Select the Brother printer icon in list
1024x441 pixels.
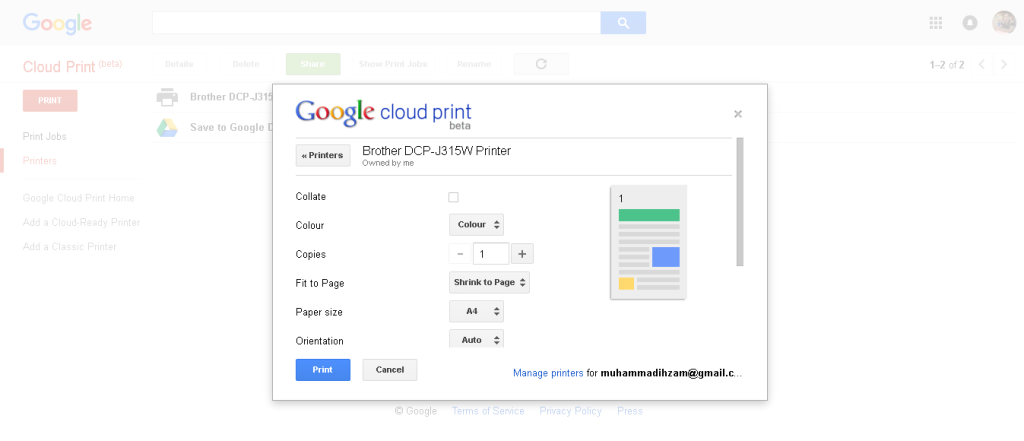tap(167, 97)
